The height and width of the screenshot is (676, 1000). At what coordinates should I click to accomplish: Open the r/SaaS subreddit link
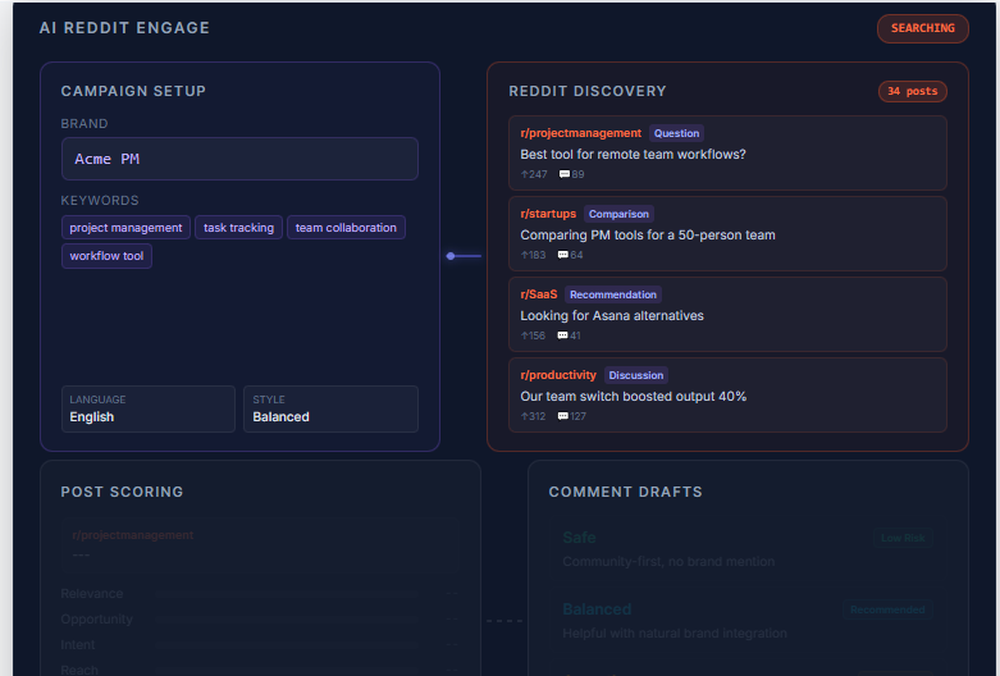click(537, 294)
